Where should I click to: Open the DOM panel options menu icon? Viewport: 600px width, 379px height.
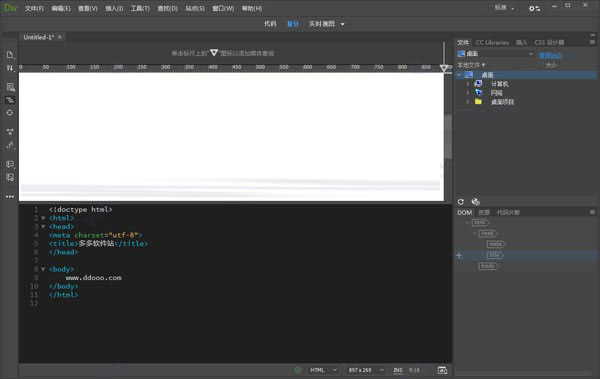click(592, 212)
